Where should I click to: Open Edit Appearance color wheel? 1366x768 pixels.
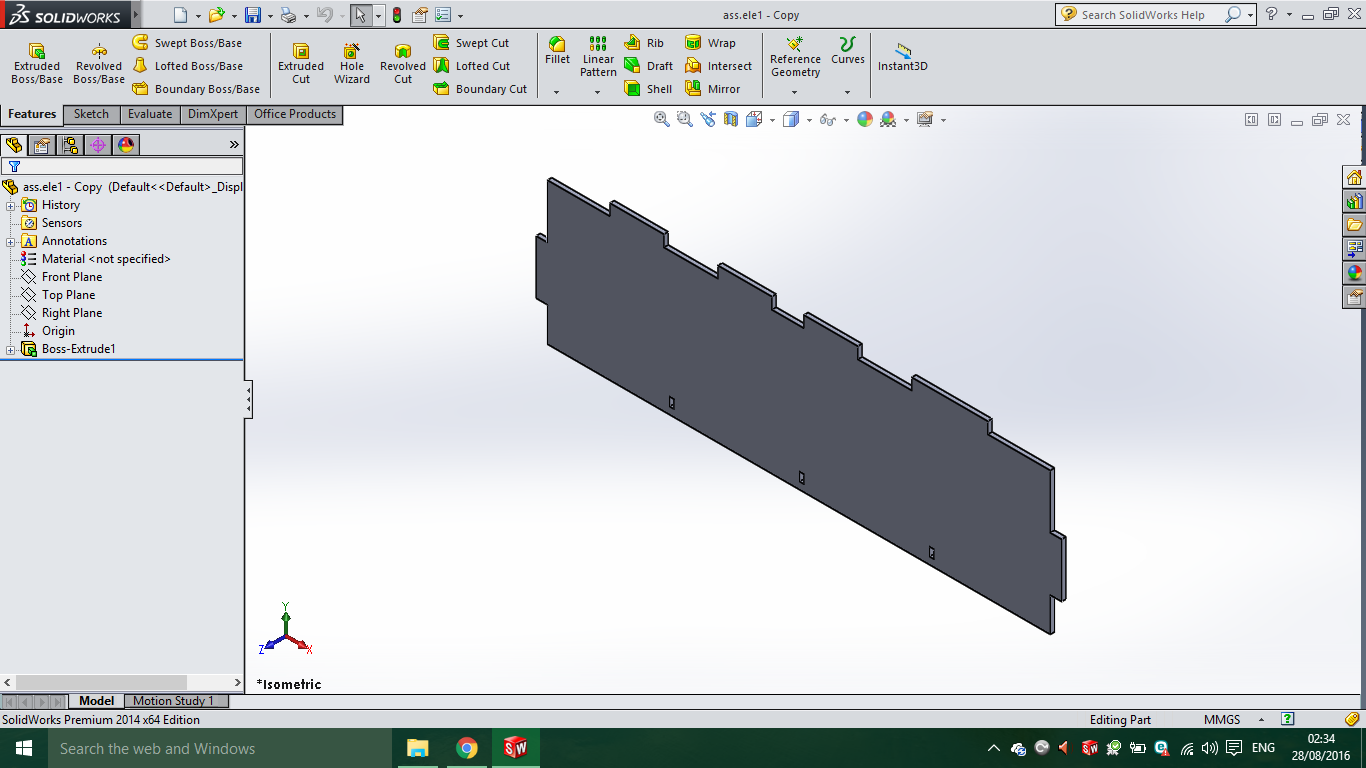tap(865, 119)
